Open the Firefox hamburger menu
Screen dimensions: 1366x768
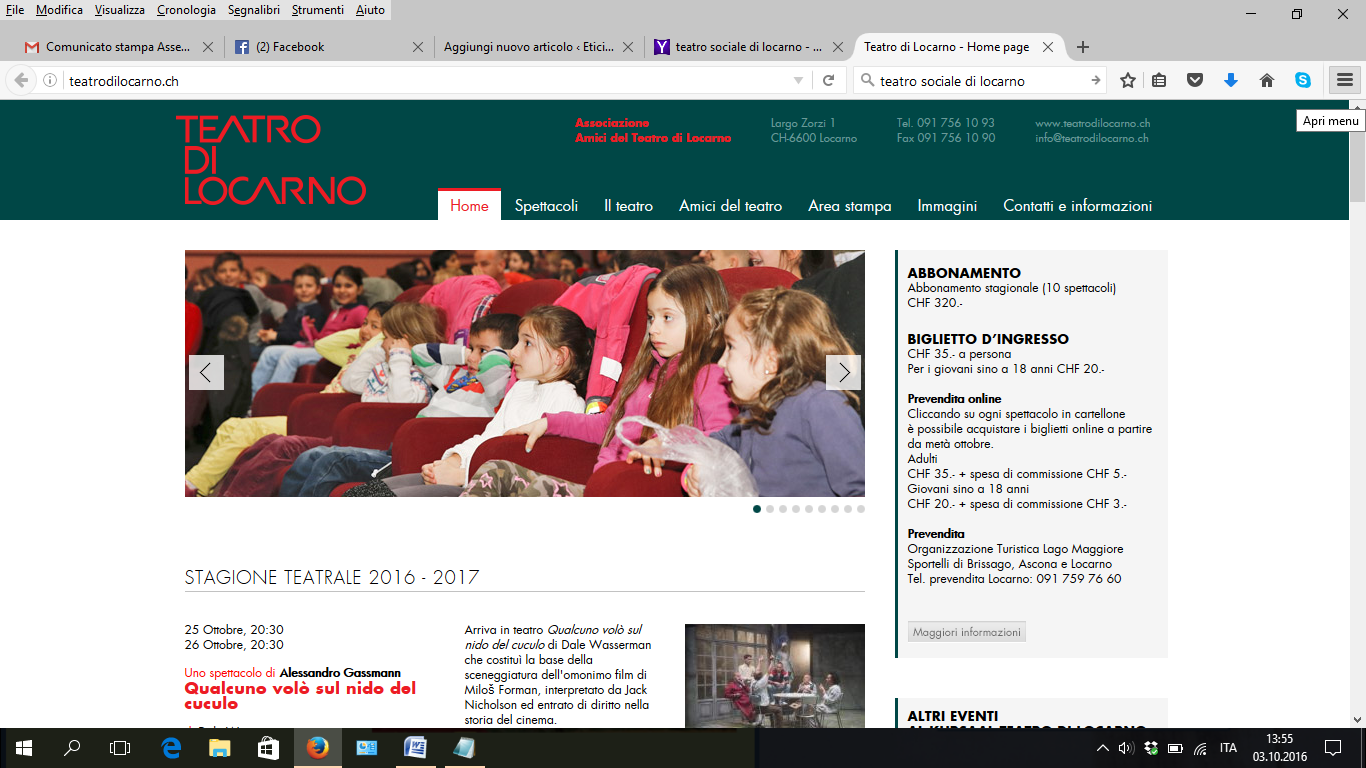click(x=1344, y=81)
